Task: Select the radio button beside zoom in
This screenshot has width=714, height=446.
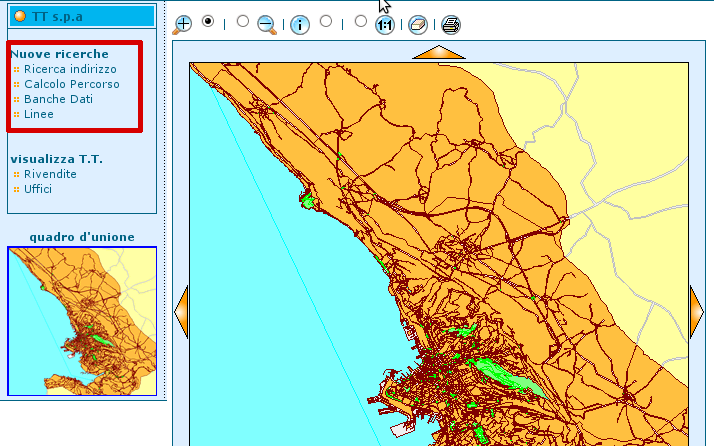Action: coord(208,21)
